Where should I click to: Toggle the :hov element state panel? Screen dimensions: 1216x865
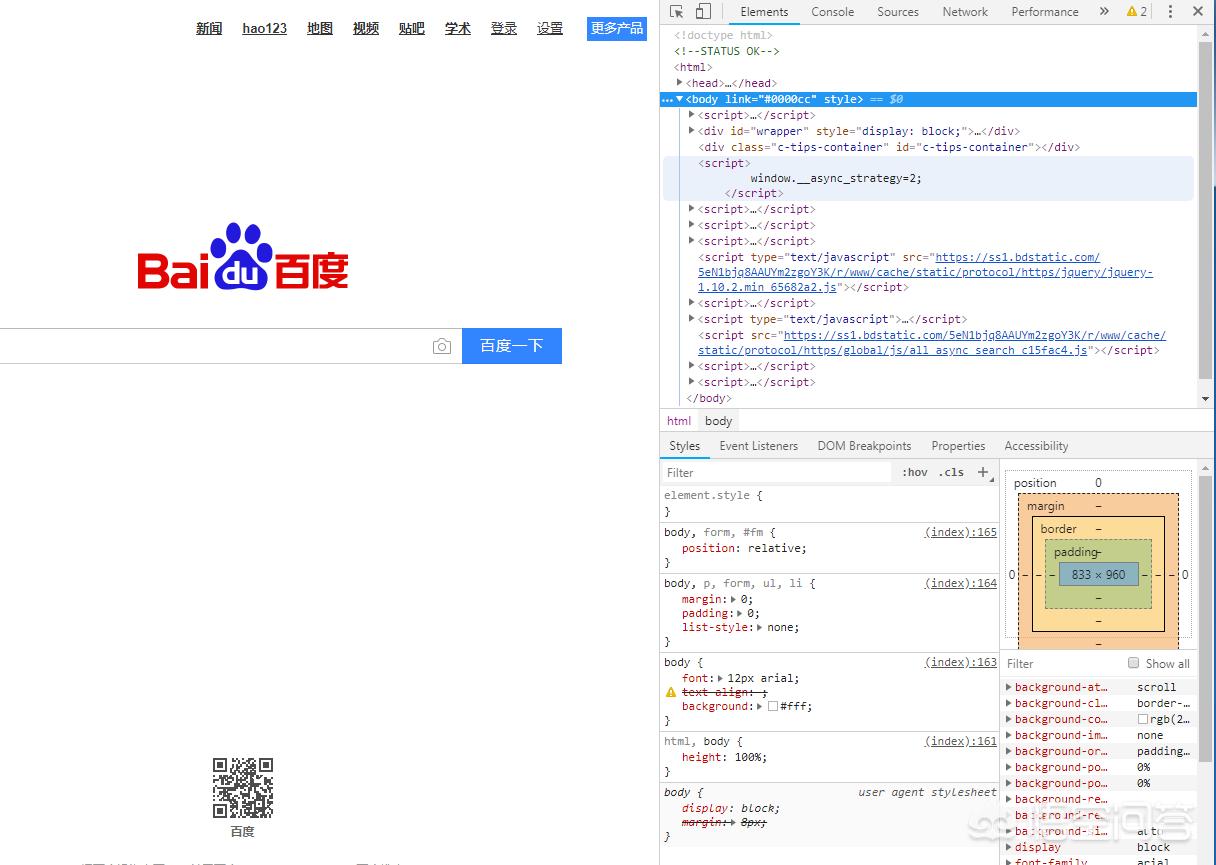(x=914, y=472)
